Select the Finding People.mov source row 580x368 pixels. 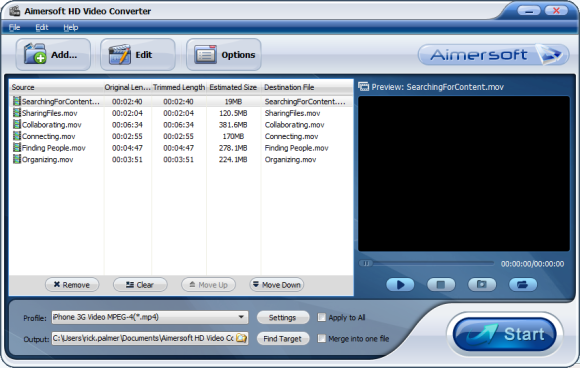(x=54, y=148)
